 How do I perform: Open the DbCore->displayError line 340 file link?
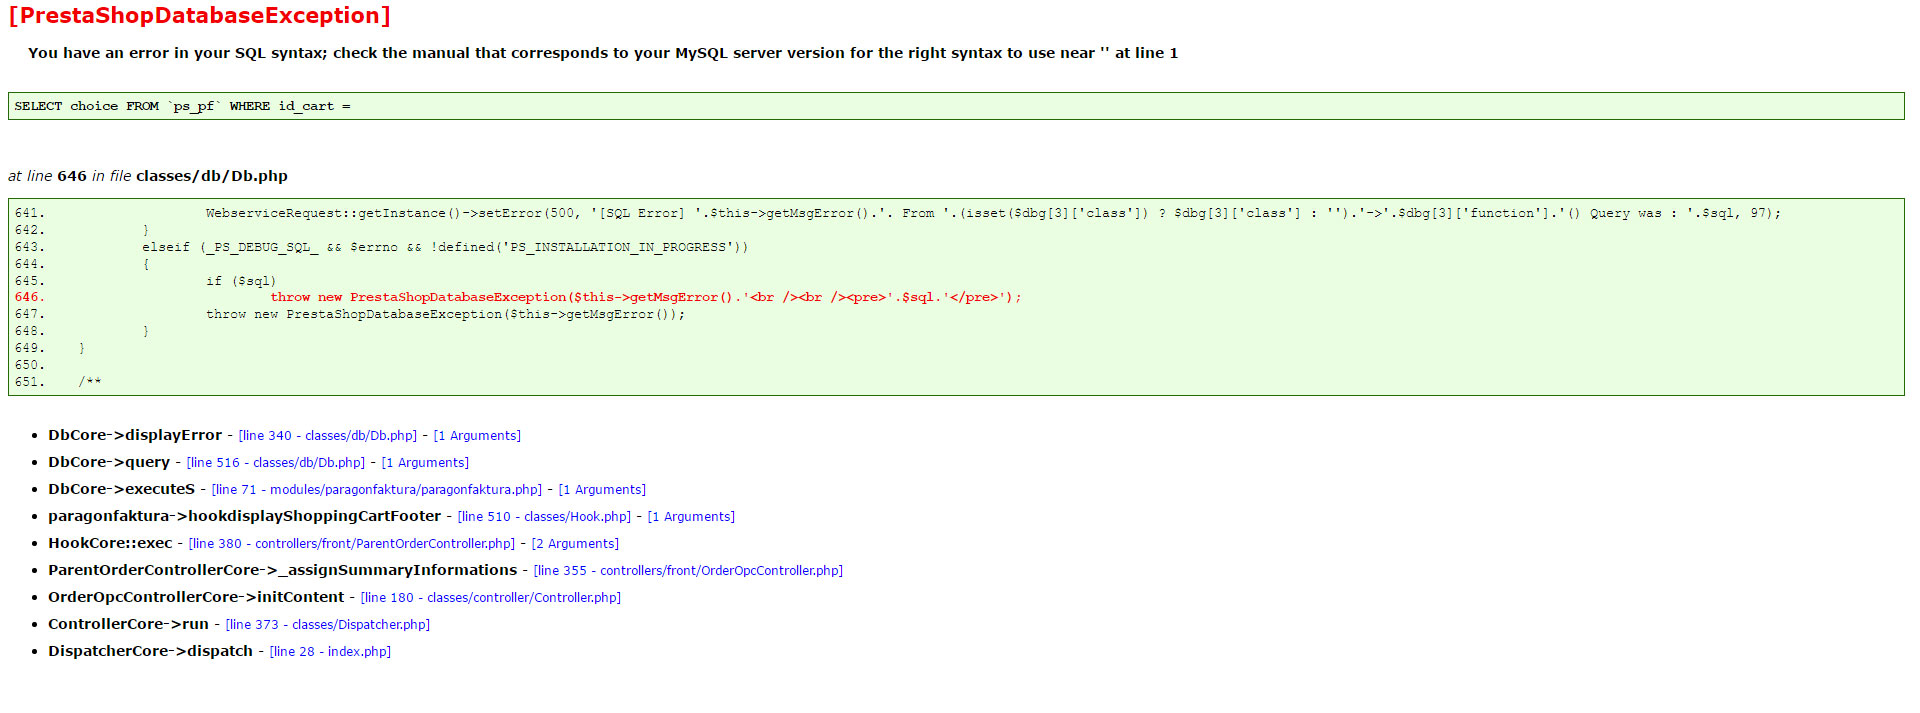tap(328, 436)
